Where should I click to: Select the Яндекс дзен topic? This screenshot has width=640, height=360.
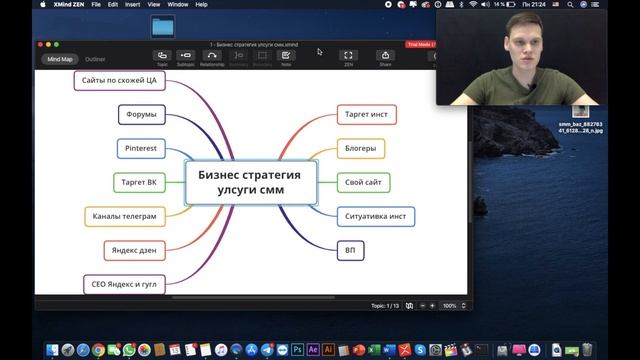pyautogui.click(x=134, y=250)
